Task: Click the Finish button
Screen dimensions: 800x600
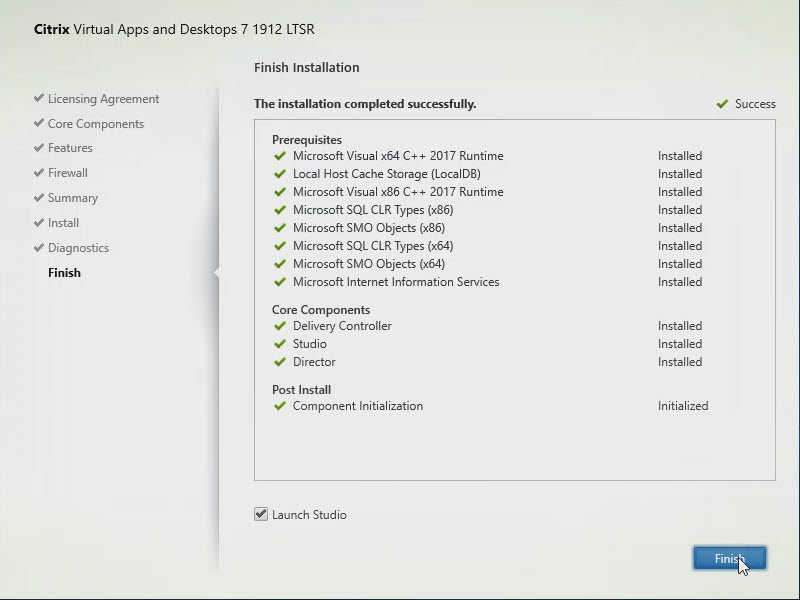Action: click(x=730, y=558)
